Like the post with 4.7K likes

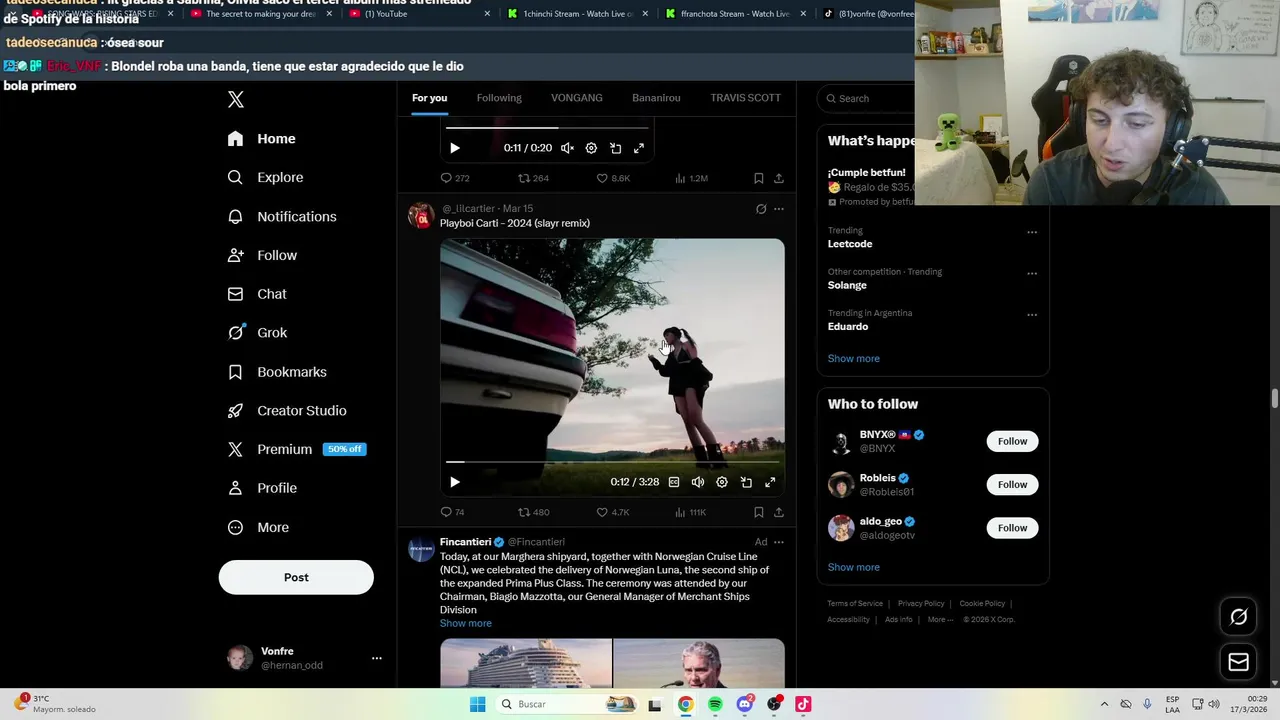[613, 512]
